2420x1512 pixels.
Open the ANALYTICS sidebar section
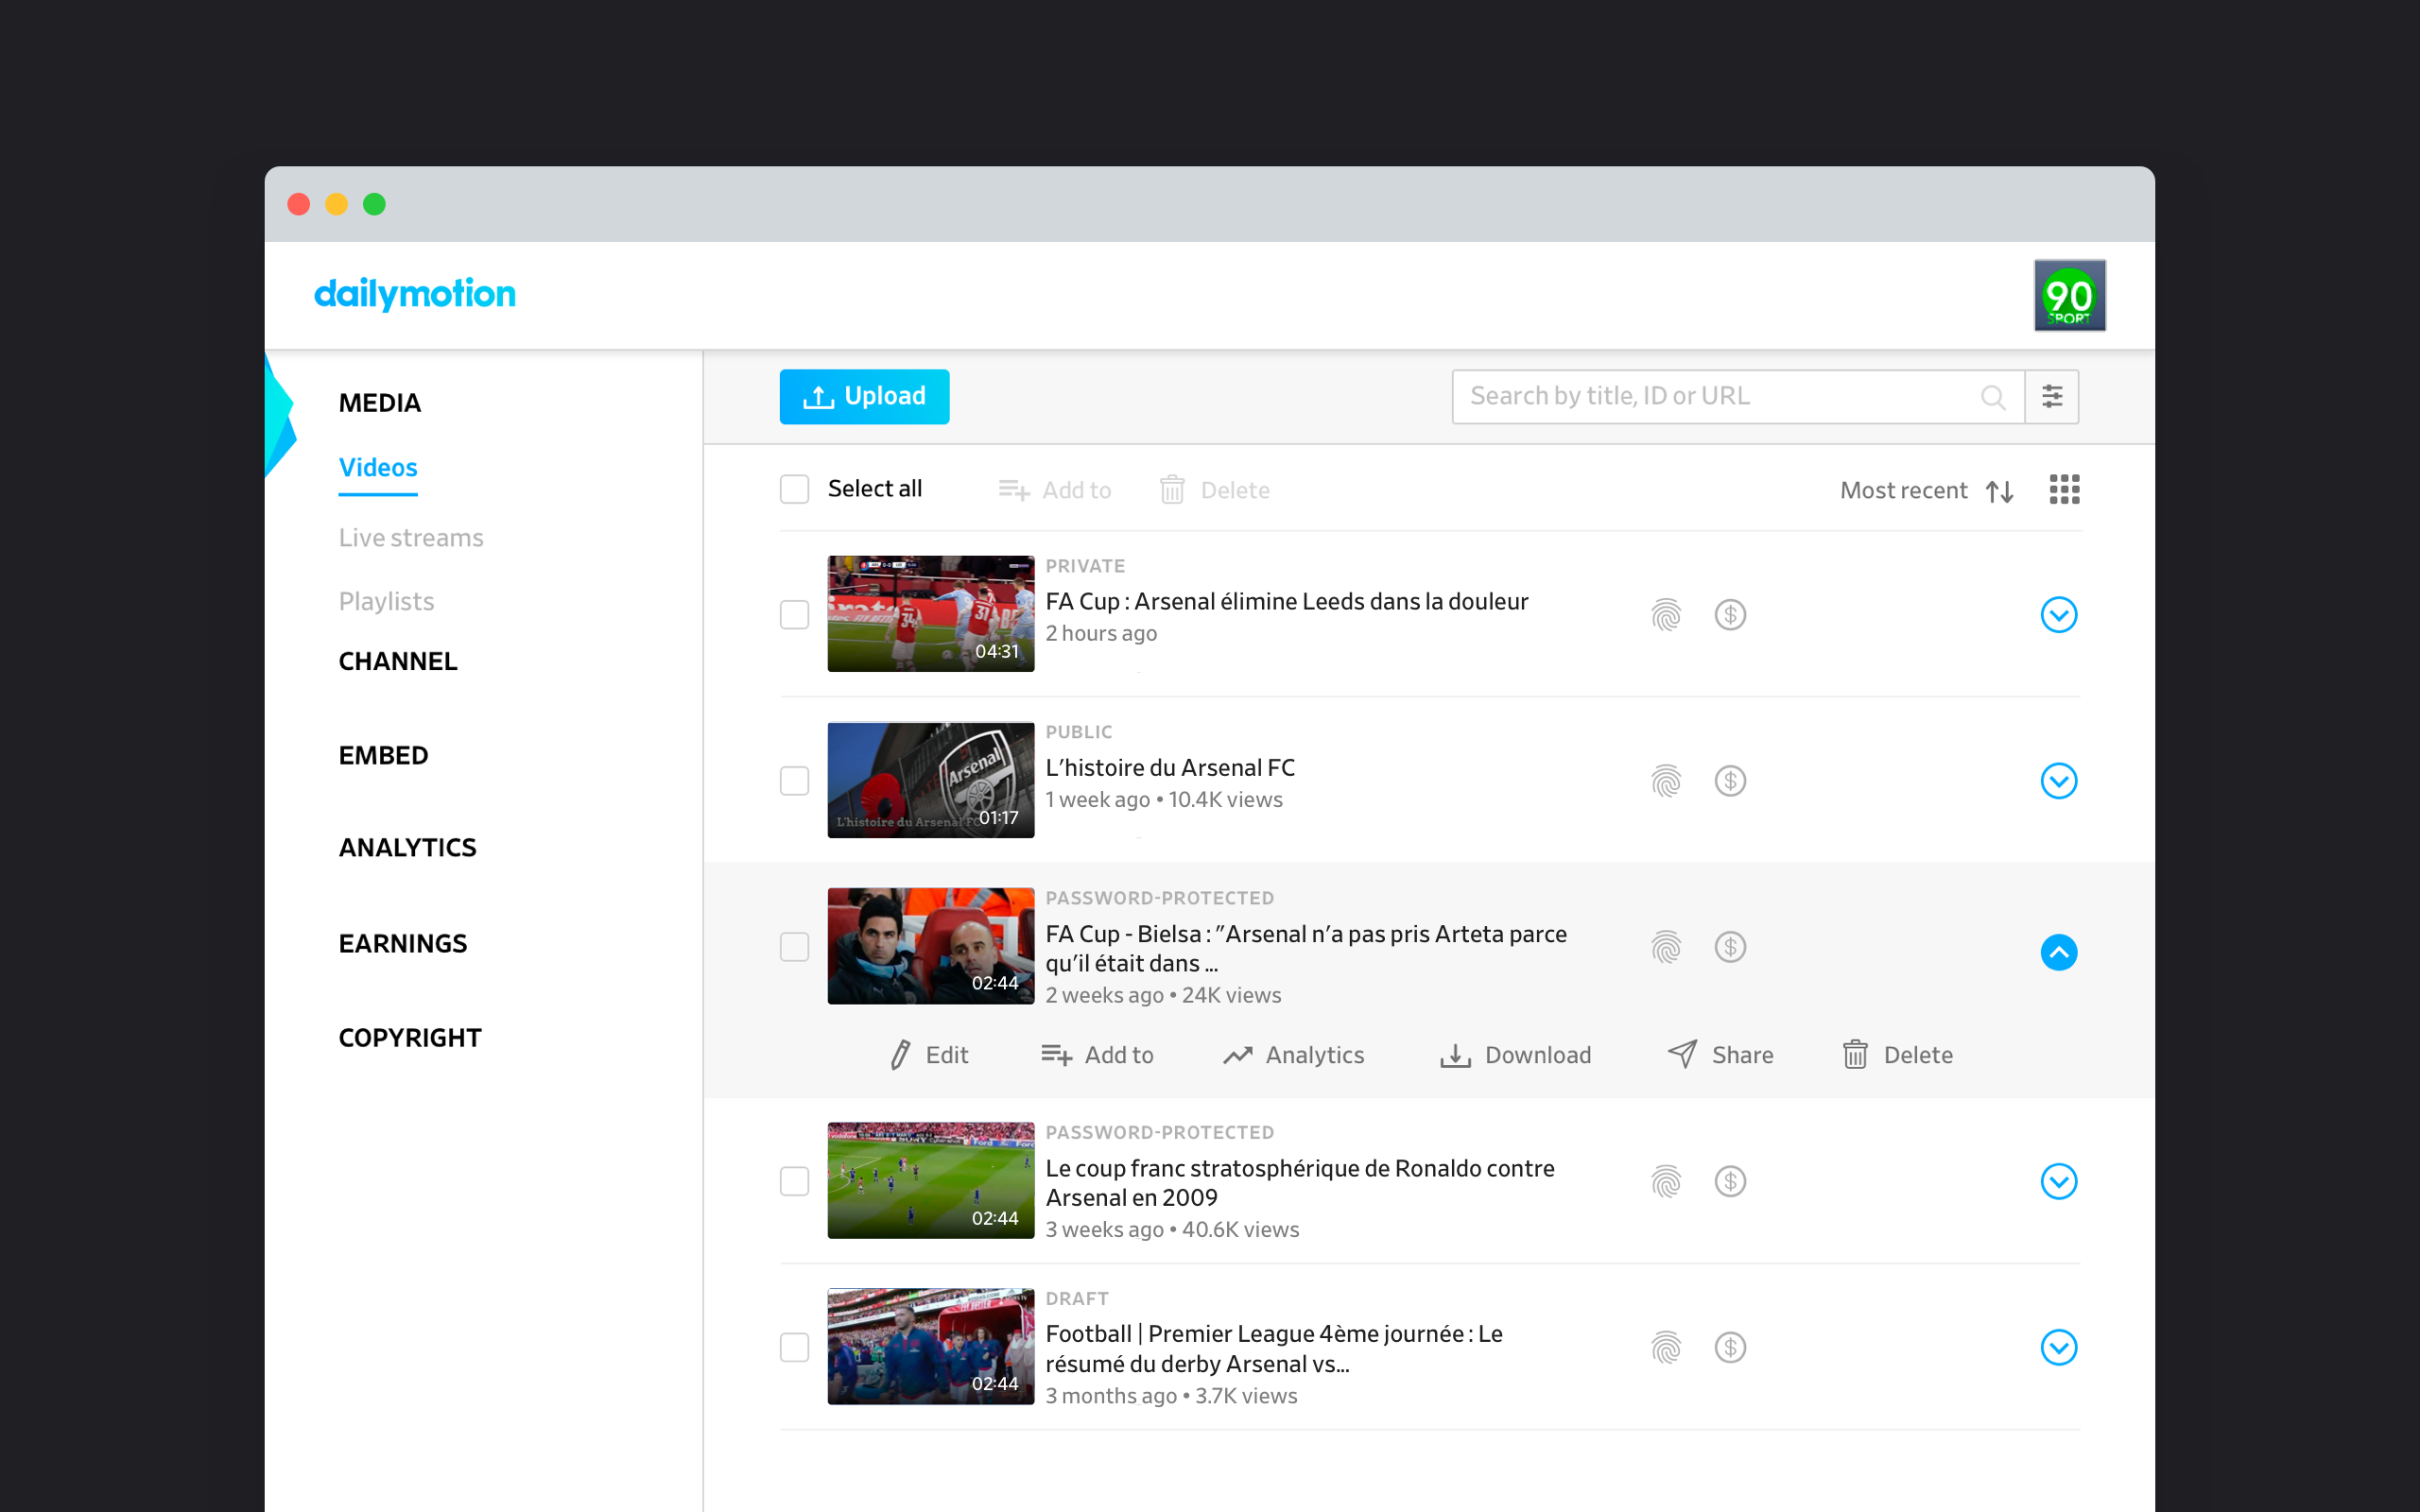tap(407, 847)
